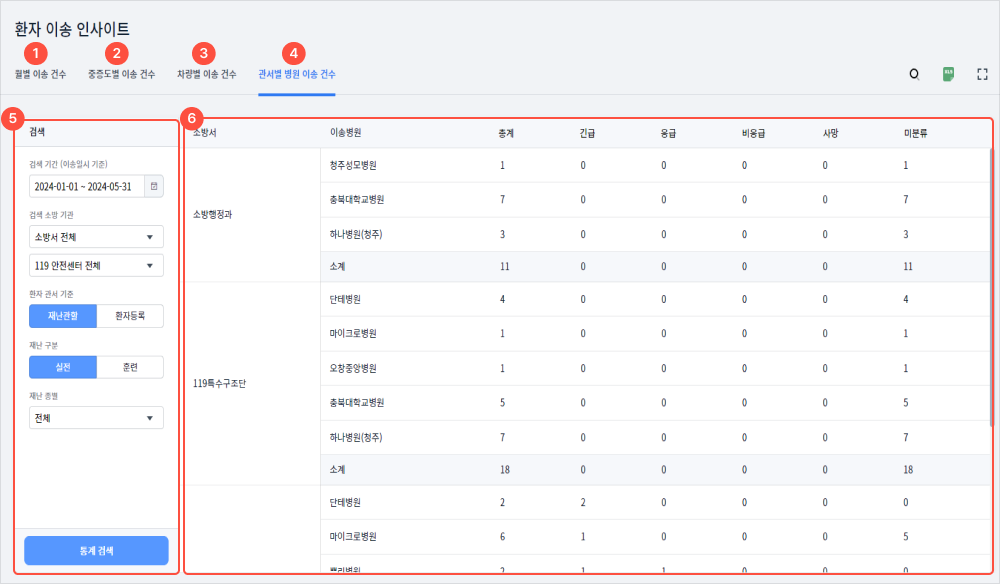This screenshot has width=1000, height=584.
Task: Open the calendar icon in date field
Action: (x=153, y=186)
